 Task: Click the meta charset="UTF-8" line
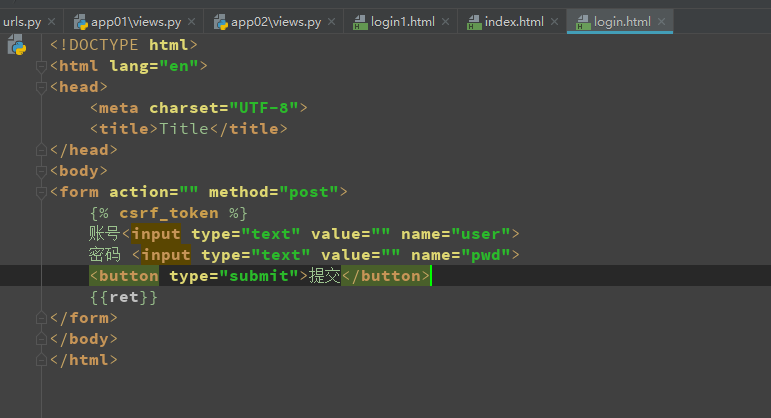click(199, 108)
